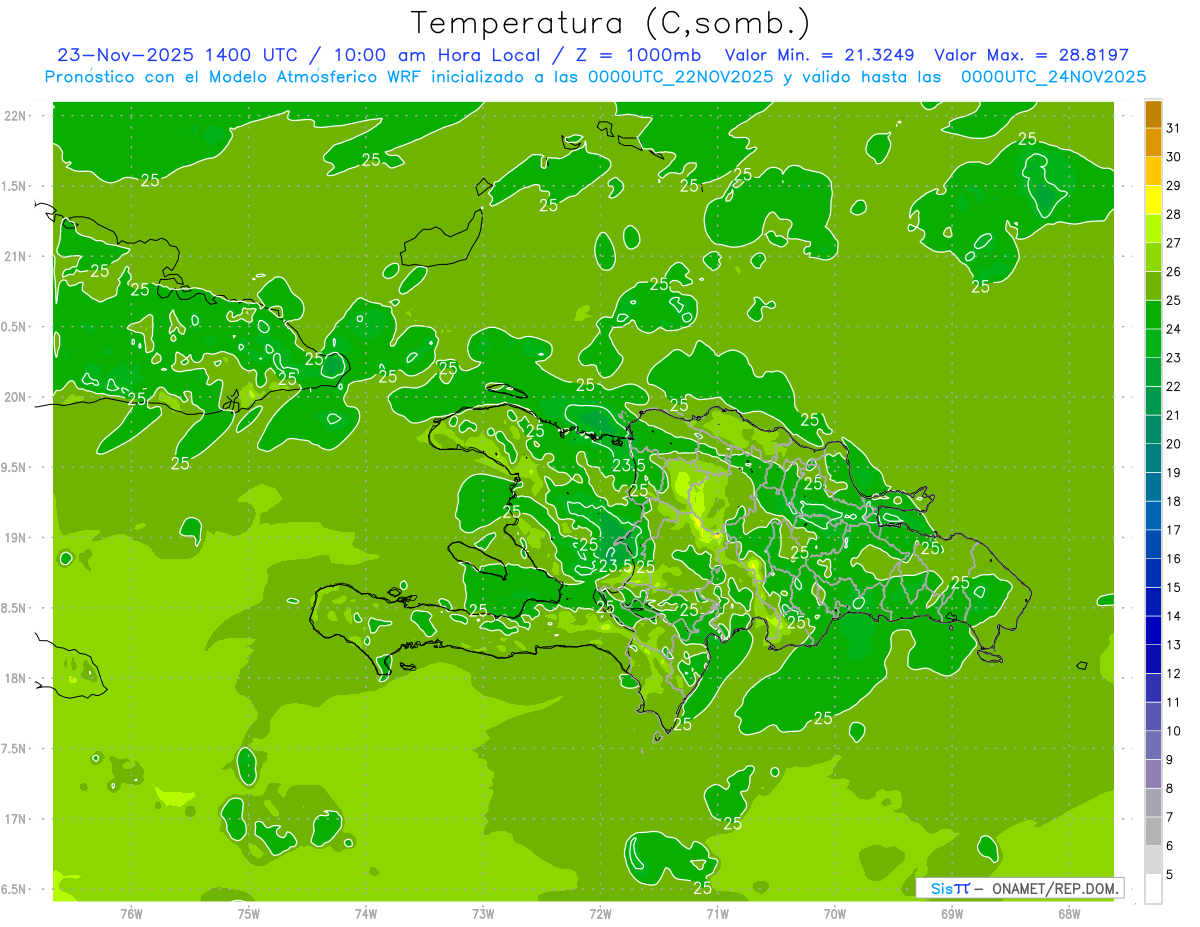The width and height of the screenshot is (1200, 927).
Task: Click the "ONAMET/REP.DOM." credit label
Action: [x=1054, y=888]
